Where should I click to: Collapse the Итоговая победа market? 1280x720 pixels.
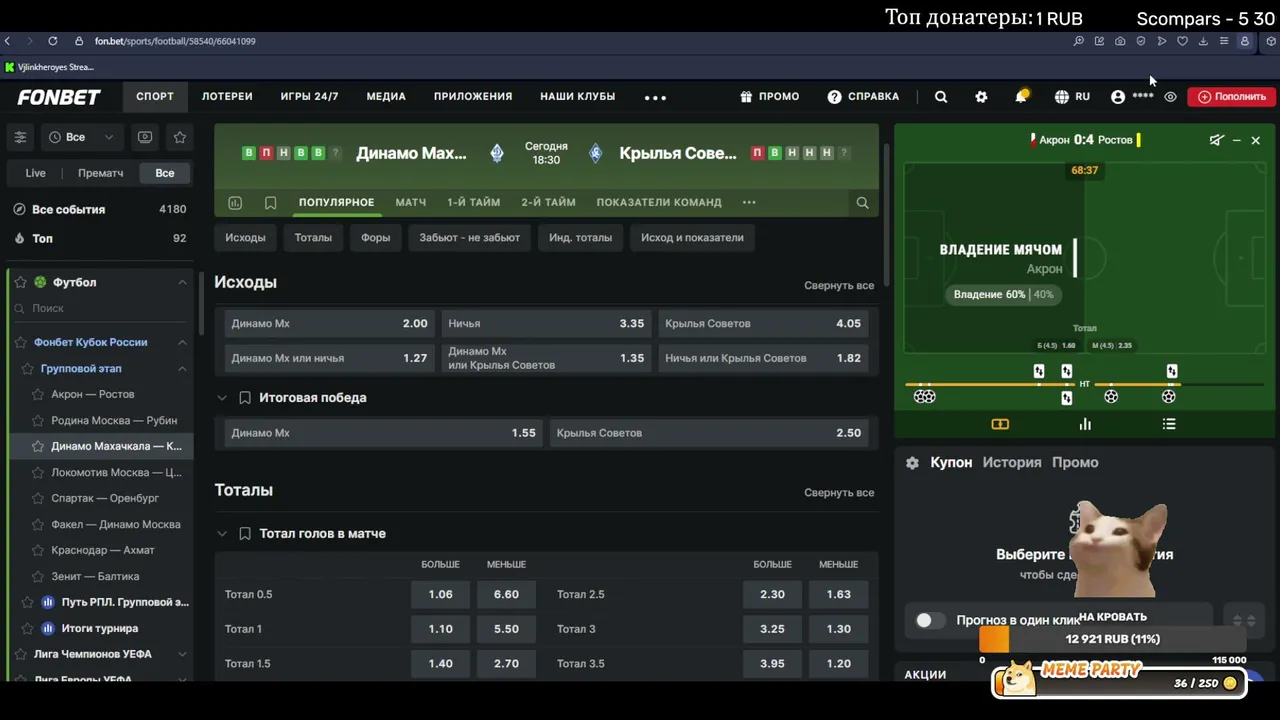coord(222,398)
